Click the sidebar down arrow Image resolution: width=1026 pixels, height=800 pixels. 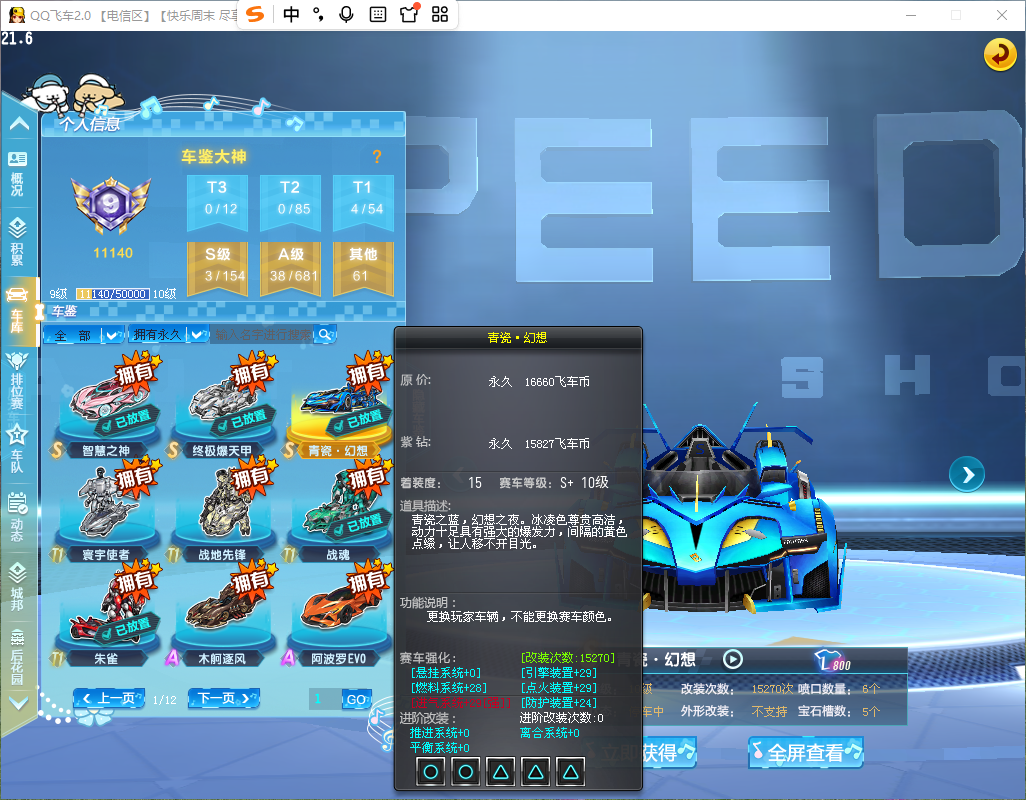click(18, 703)
